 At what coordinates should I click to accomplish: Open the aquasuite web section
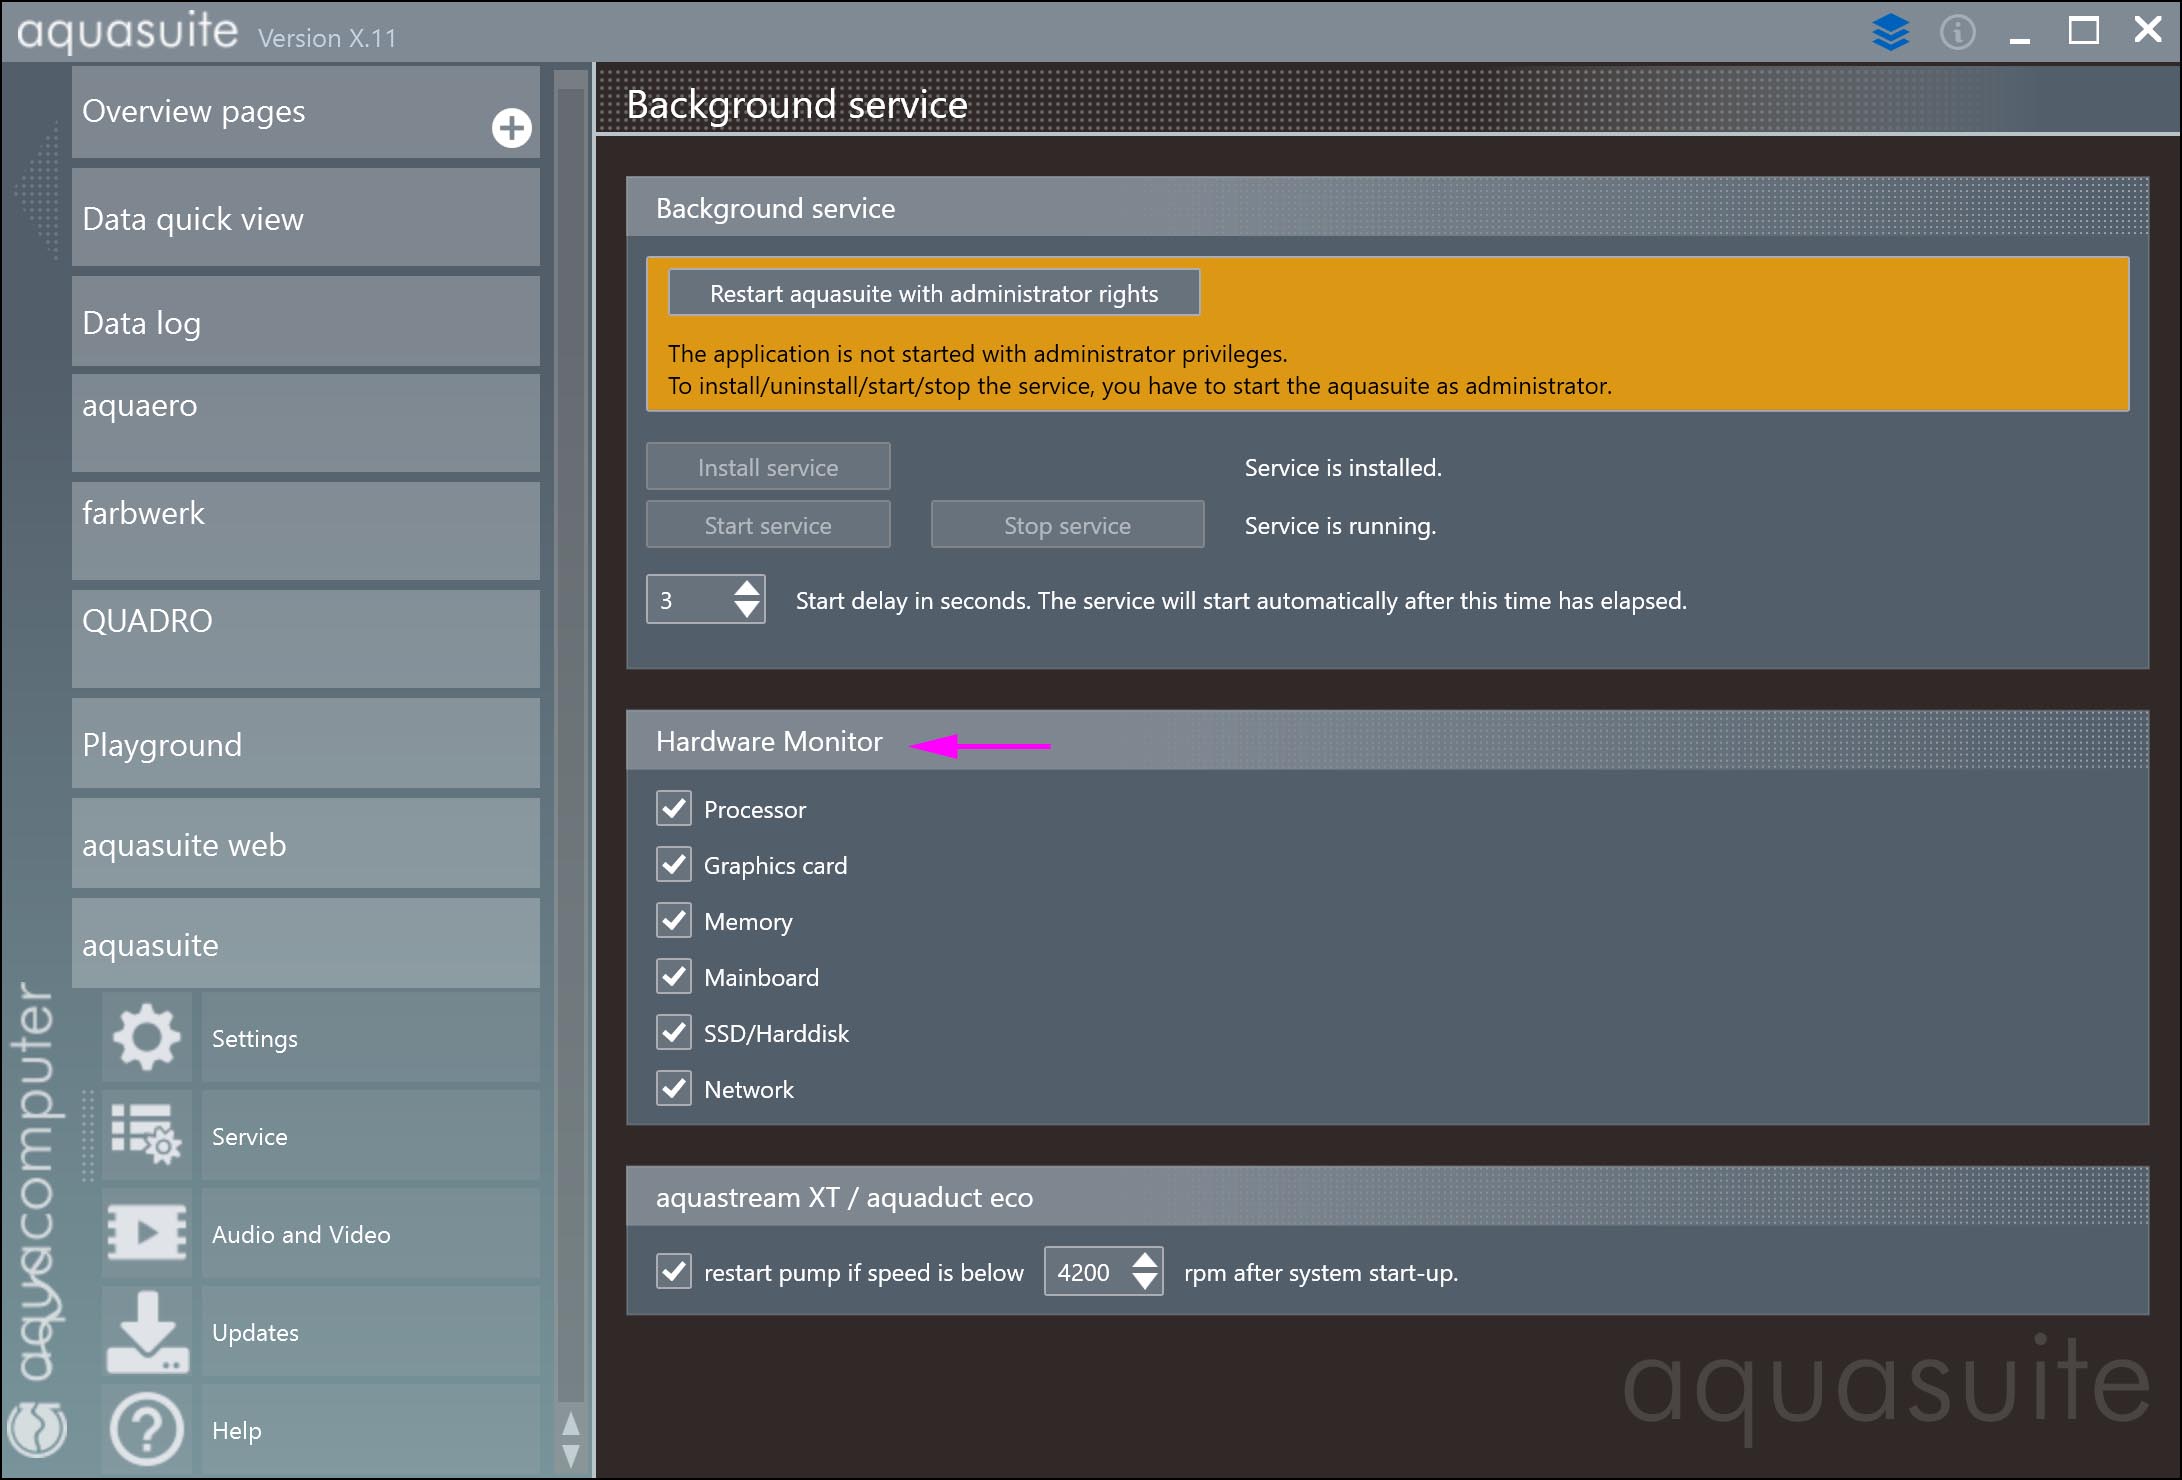(306, 843)
